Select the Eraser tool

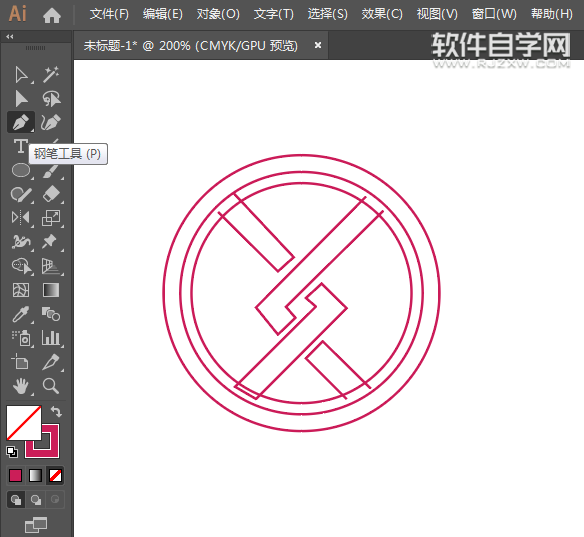click(x=51, y=194)
